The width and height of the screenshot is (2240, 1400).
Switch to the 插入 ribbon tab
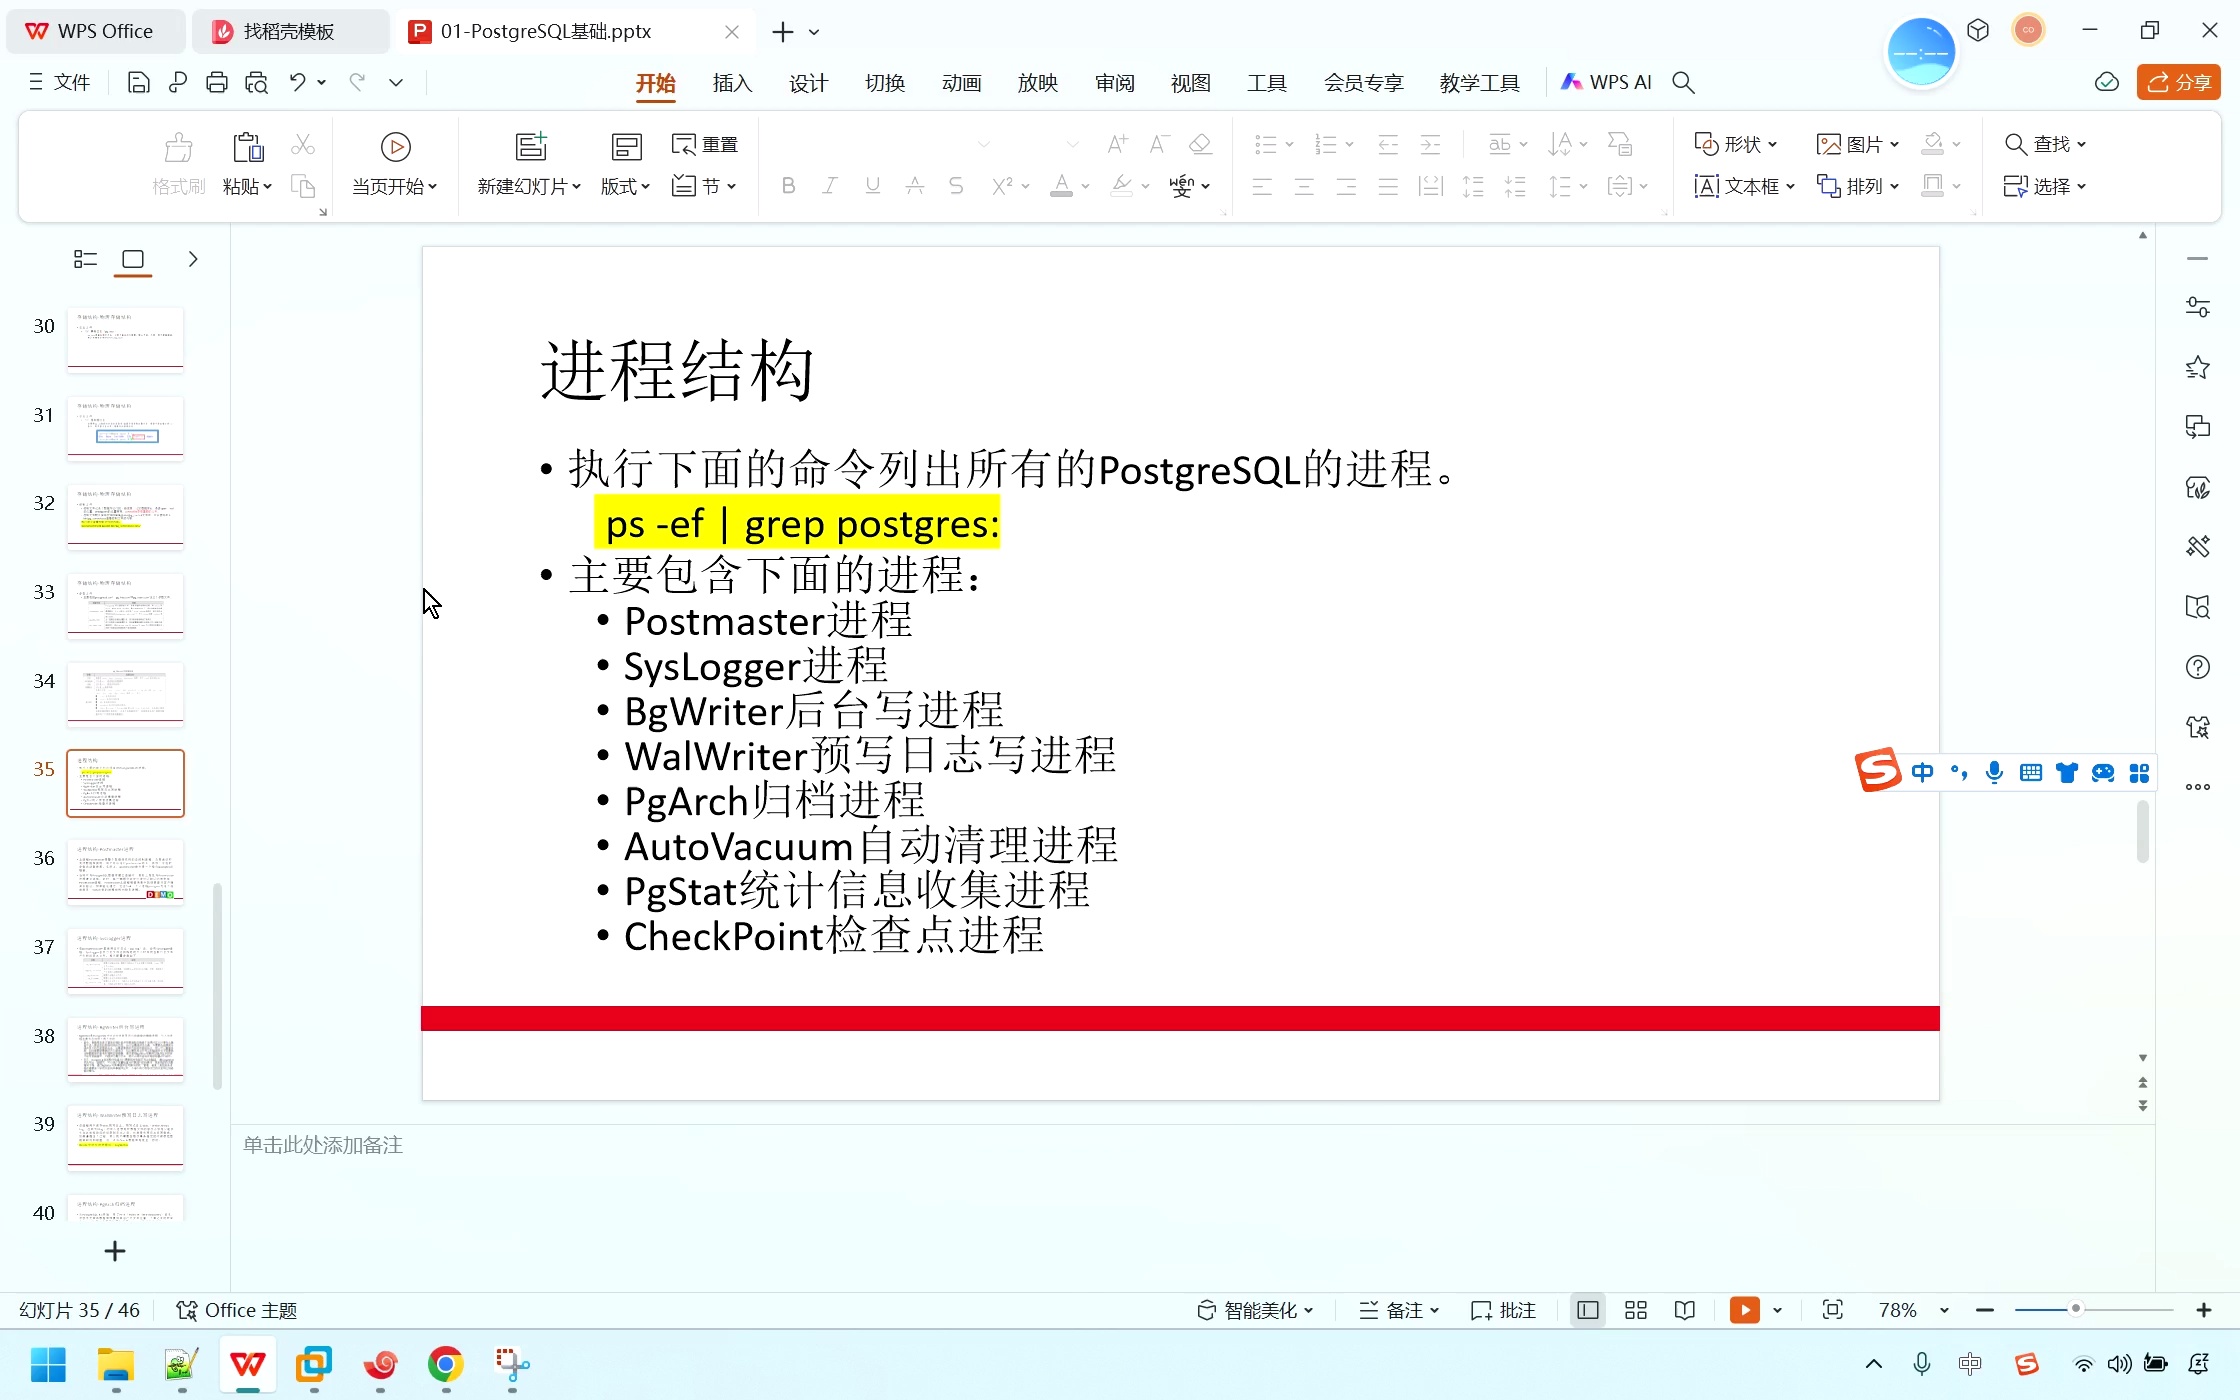(x=731, y=82)
